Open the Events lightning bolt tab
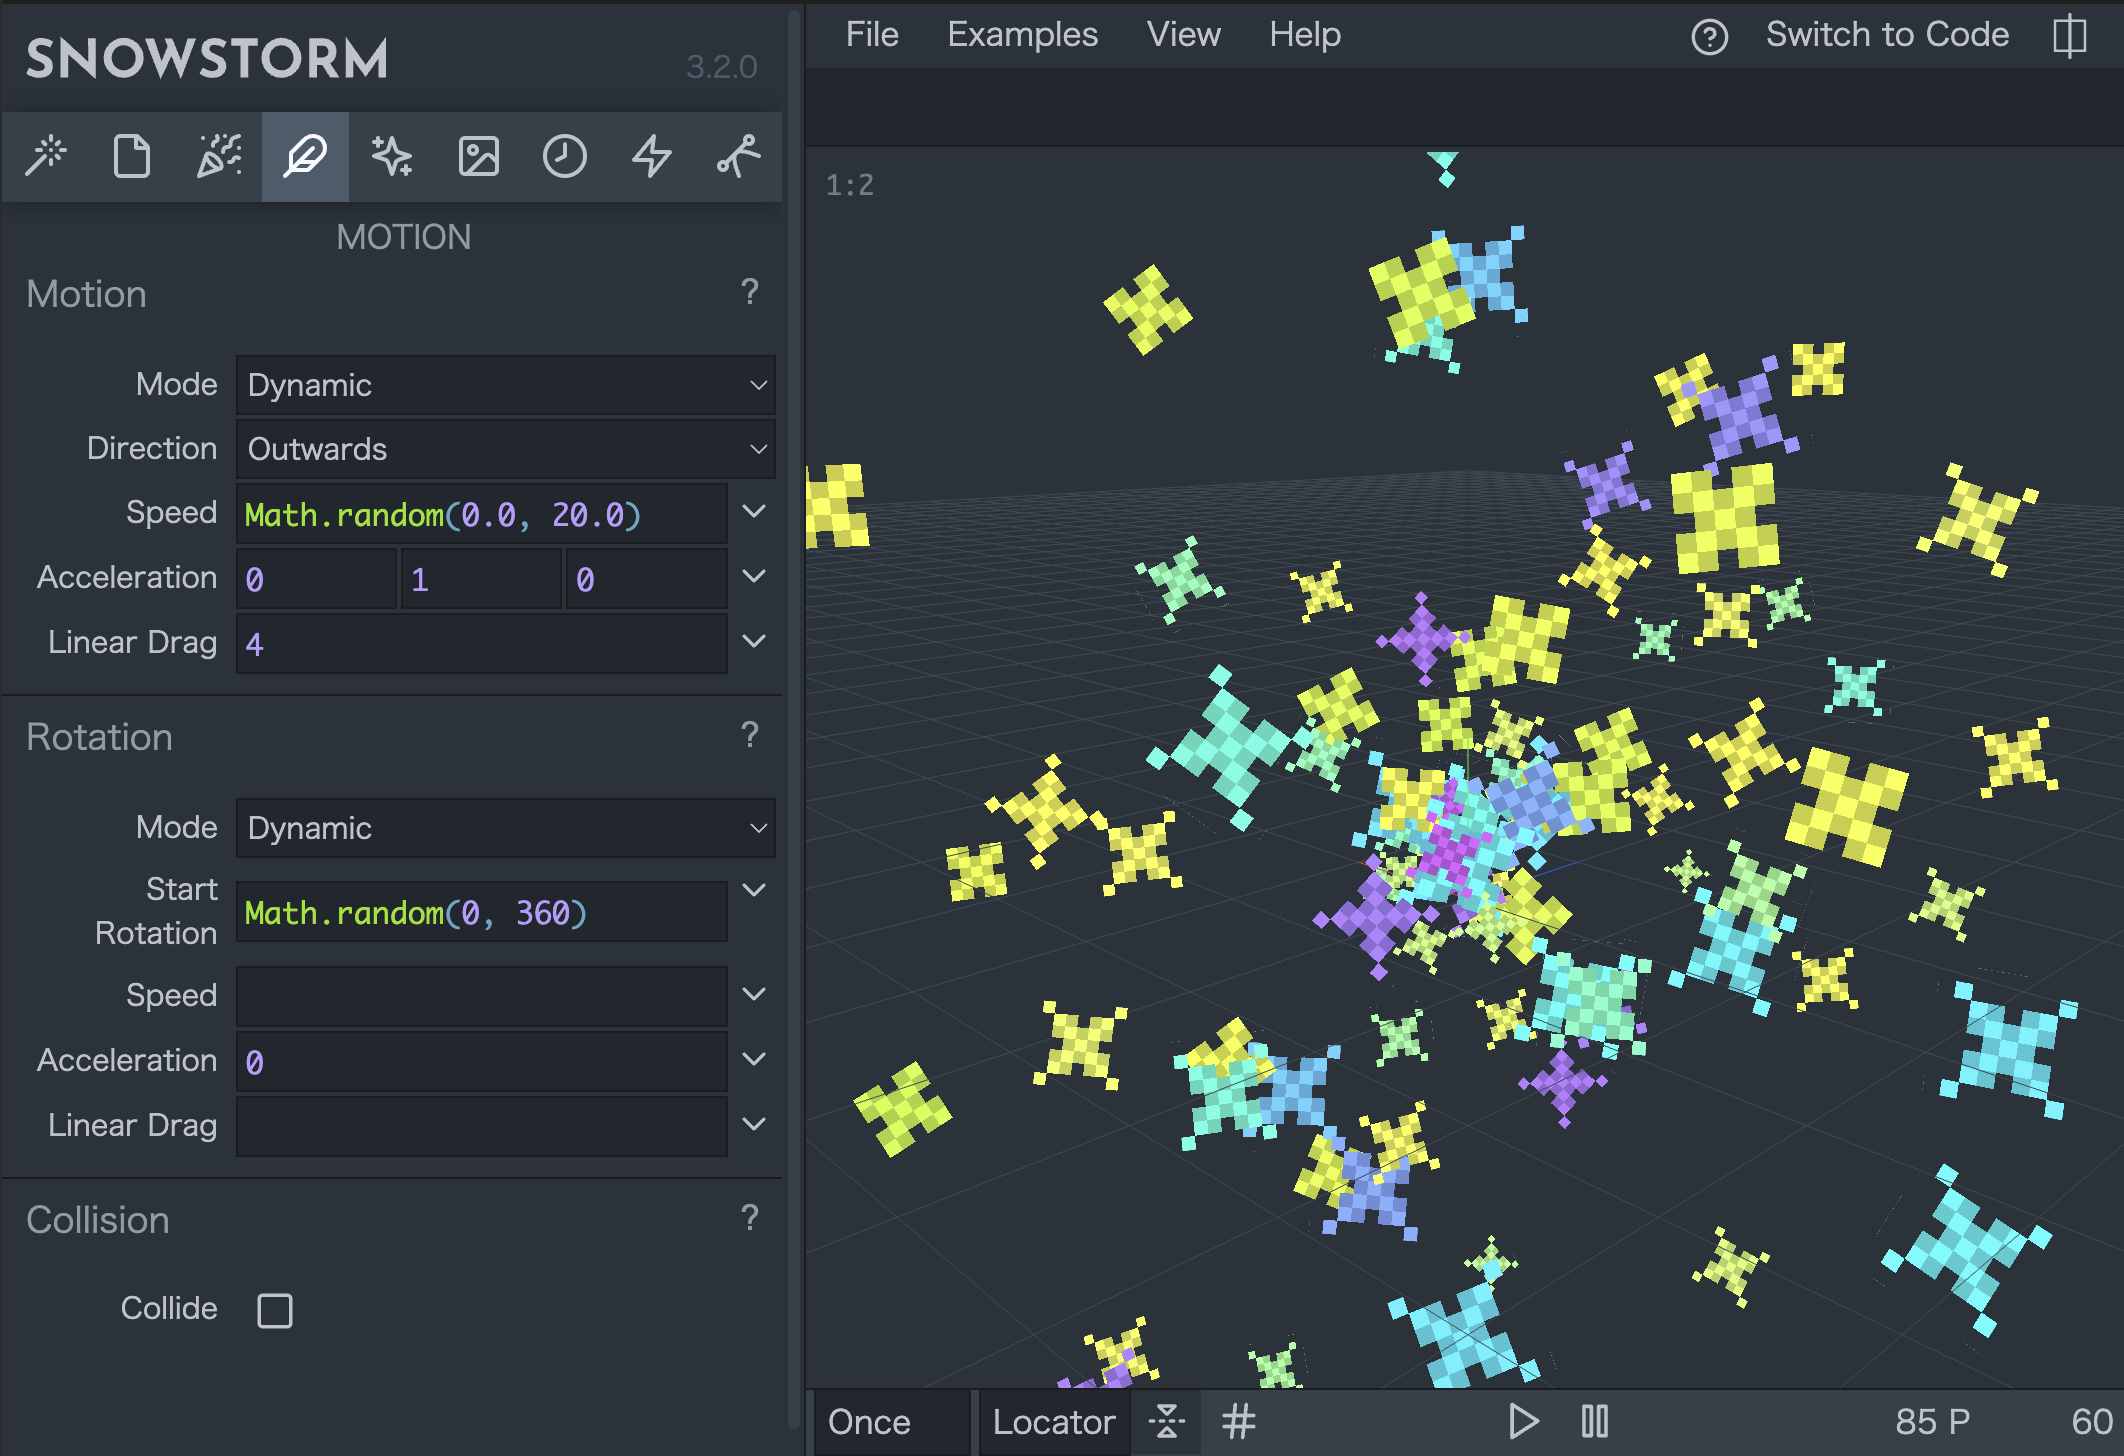The height and width of the screenshot is (1456, 2124). tap(652, 157)
